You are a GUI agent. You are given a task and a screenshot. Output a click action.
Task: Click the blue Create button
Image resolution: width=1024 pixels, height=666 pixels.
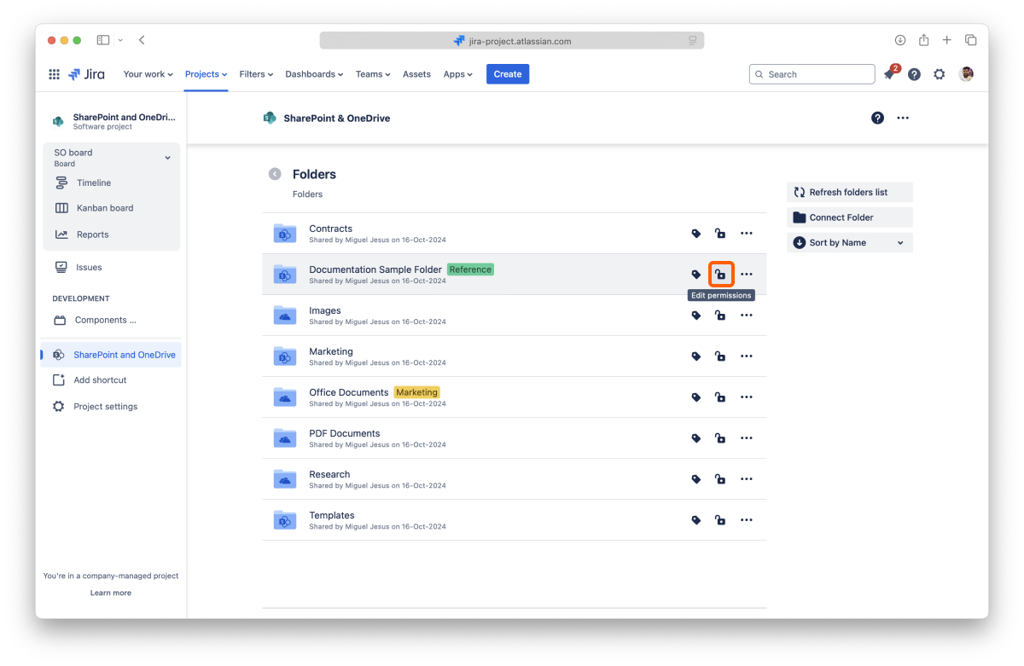[507, 74]
